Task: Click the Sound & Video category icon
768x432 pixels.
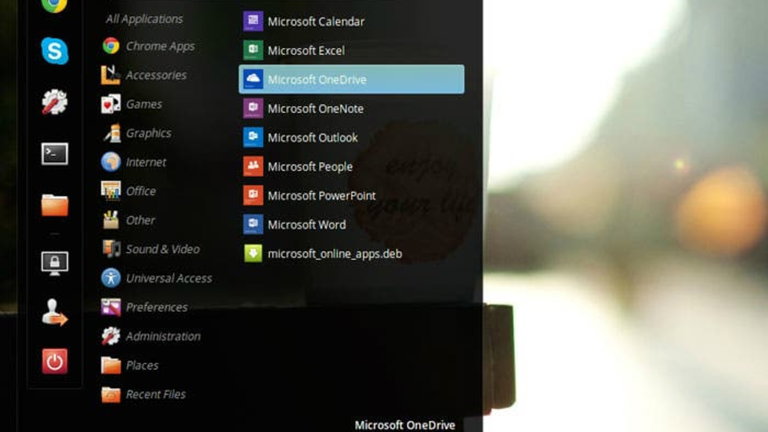Action: tap(111, 249)
